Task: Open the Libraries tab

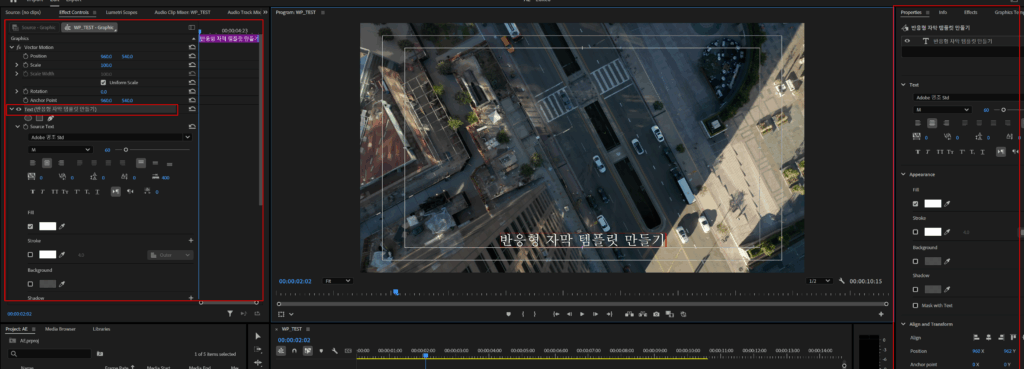Action: 101,329
